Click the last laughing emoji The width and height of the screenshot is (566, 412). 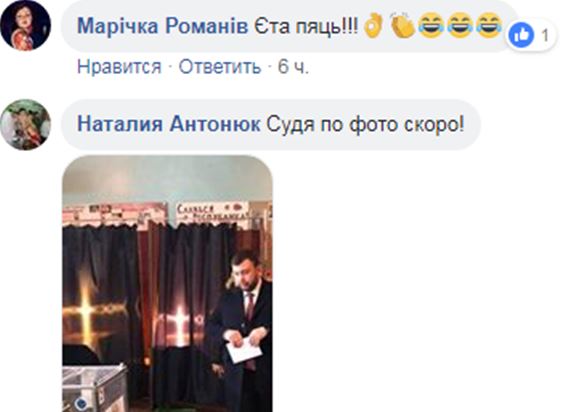489,26
